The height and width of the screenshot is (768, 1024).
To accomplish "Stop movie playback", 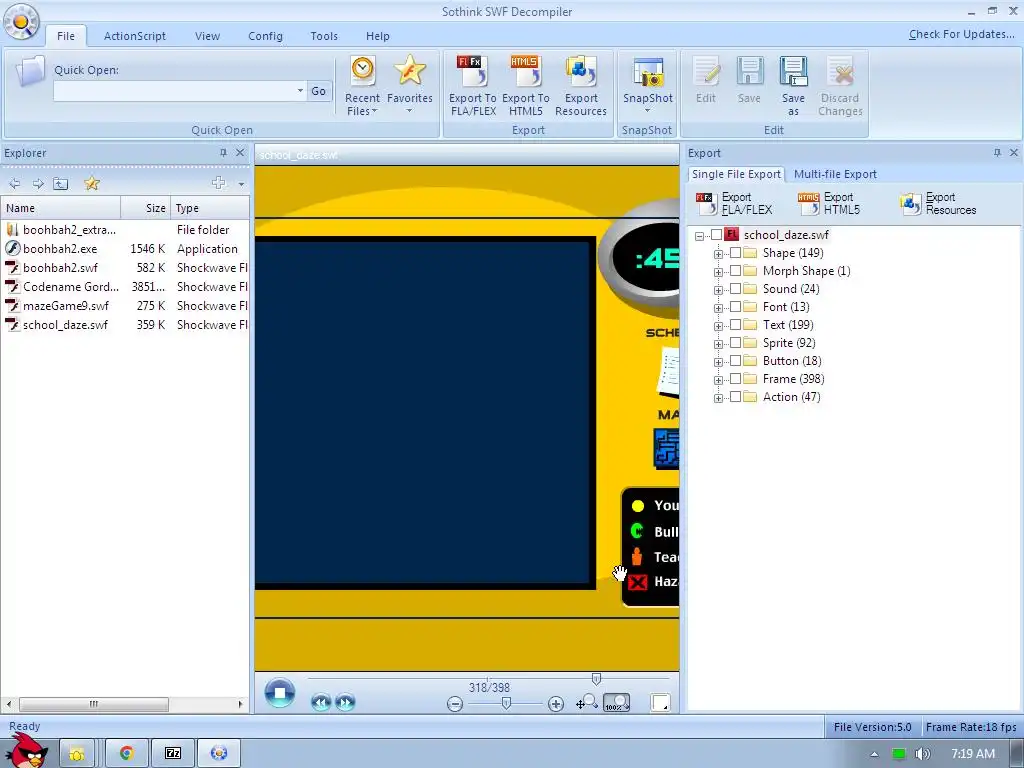I will 280,693.
